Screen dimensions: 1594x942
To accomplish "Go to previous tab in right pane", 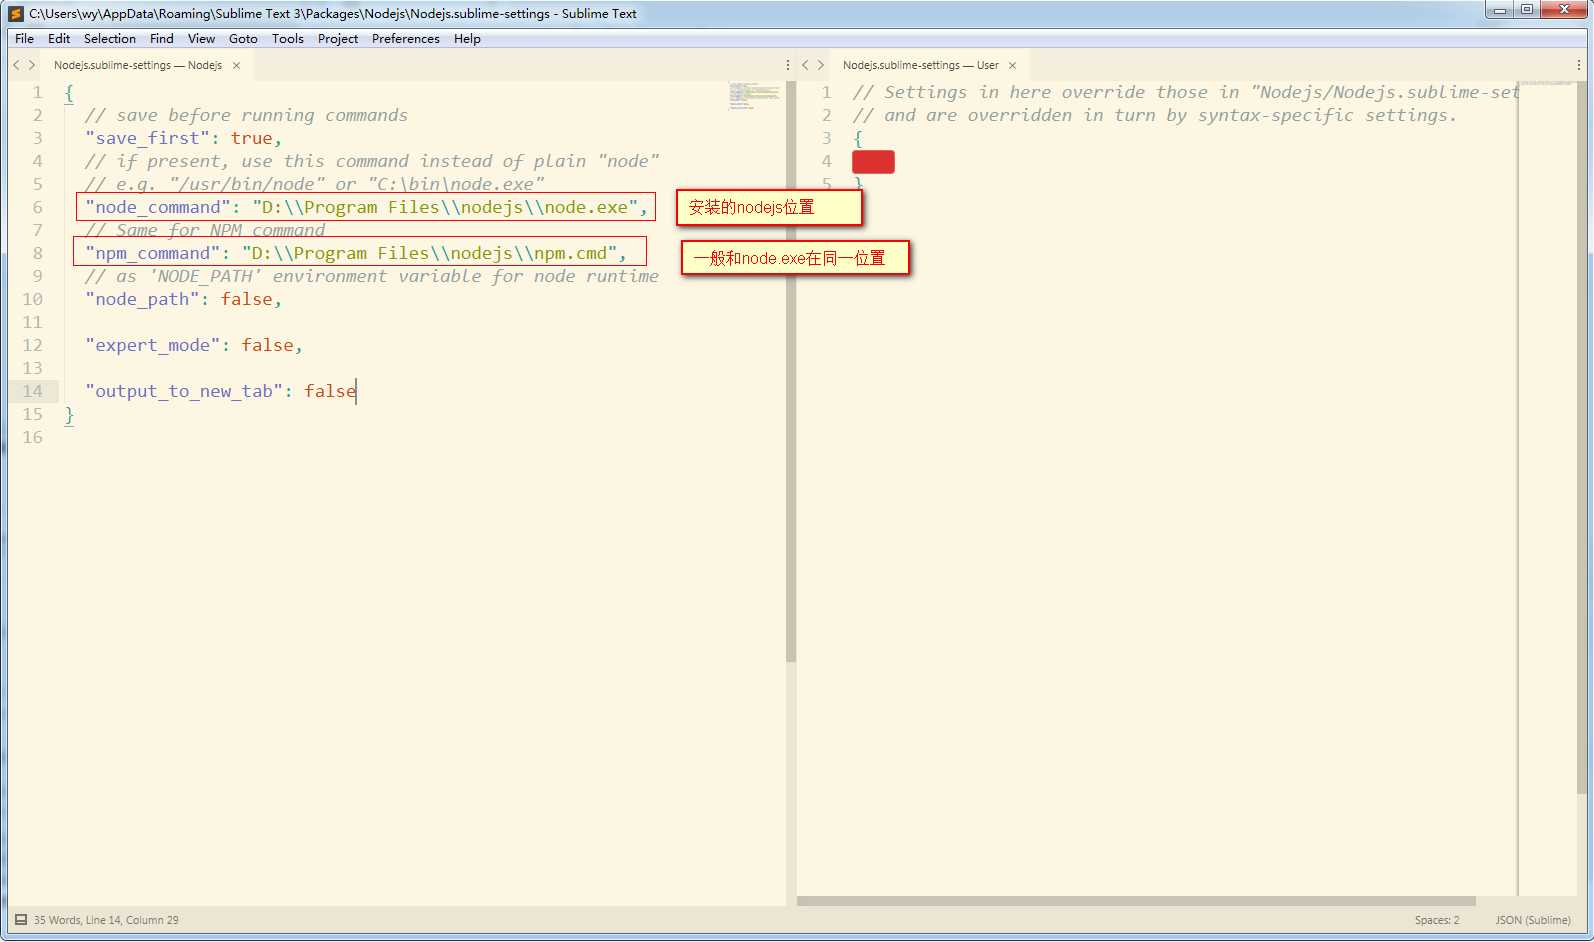I will [805, 65].
